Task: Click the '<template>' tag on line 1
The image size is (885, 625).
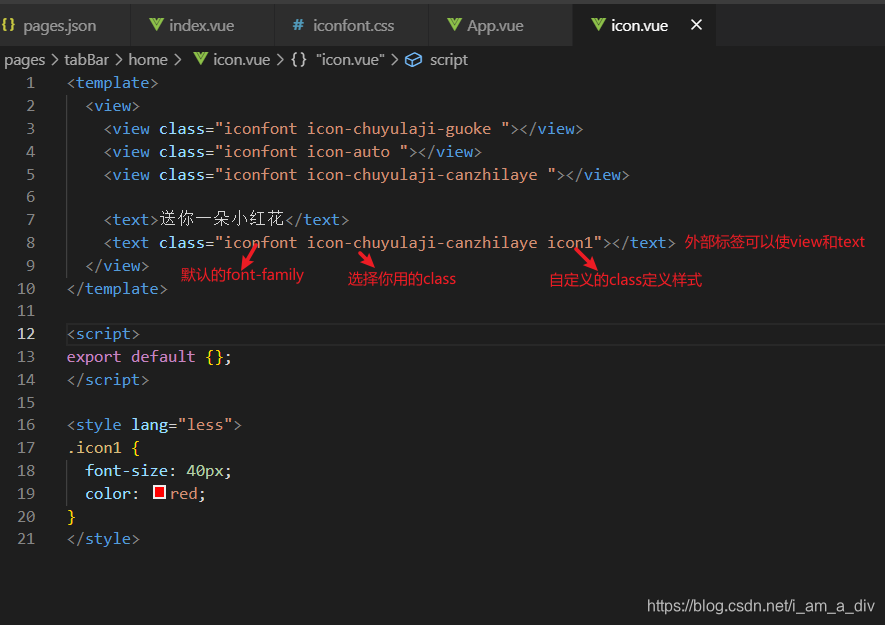Action: pyautogui.click(x=113, y=83)
